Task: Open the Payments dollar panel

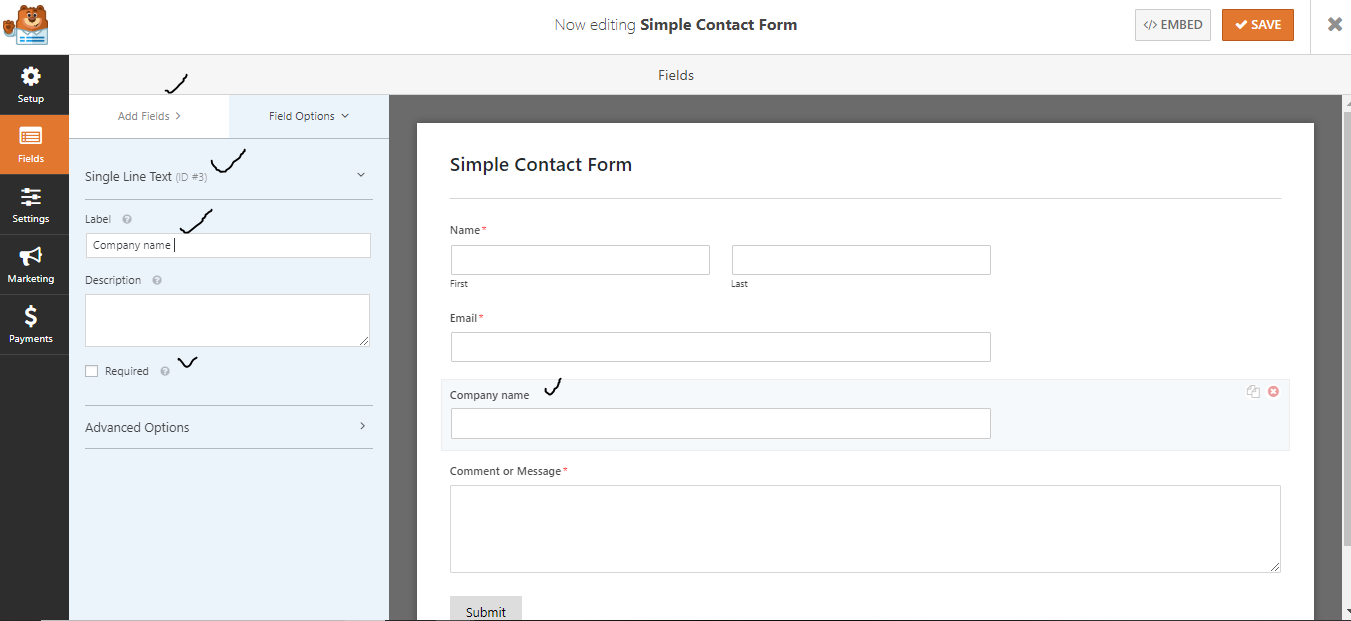Action: [31, 325]
